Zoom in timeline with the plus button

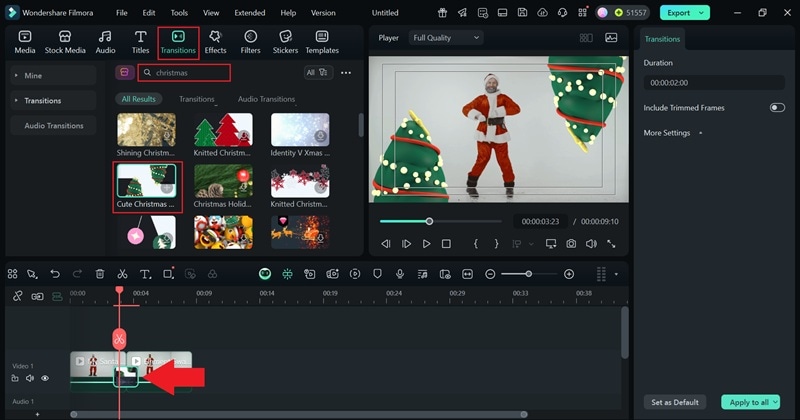pyautogui.click(x=569, y=274)
